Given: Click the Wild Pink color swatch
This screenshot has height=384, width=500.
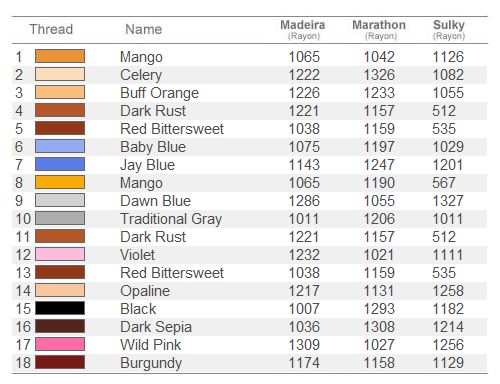Looking at the screenshot, I should [60, 344].
